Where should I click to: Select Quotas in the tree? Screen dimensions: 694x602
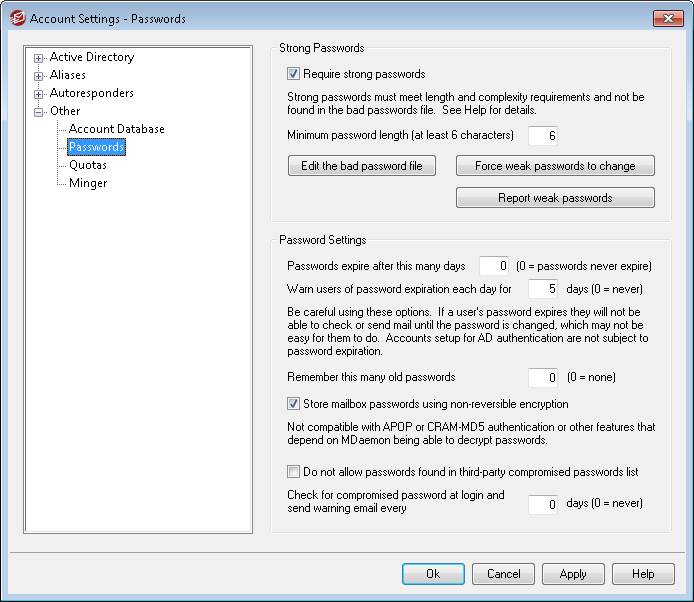pyautogui.click(x=88, y=165)
